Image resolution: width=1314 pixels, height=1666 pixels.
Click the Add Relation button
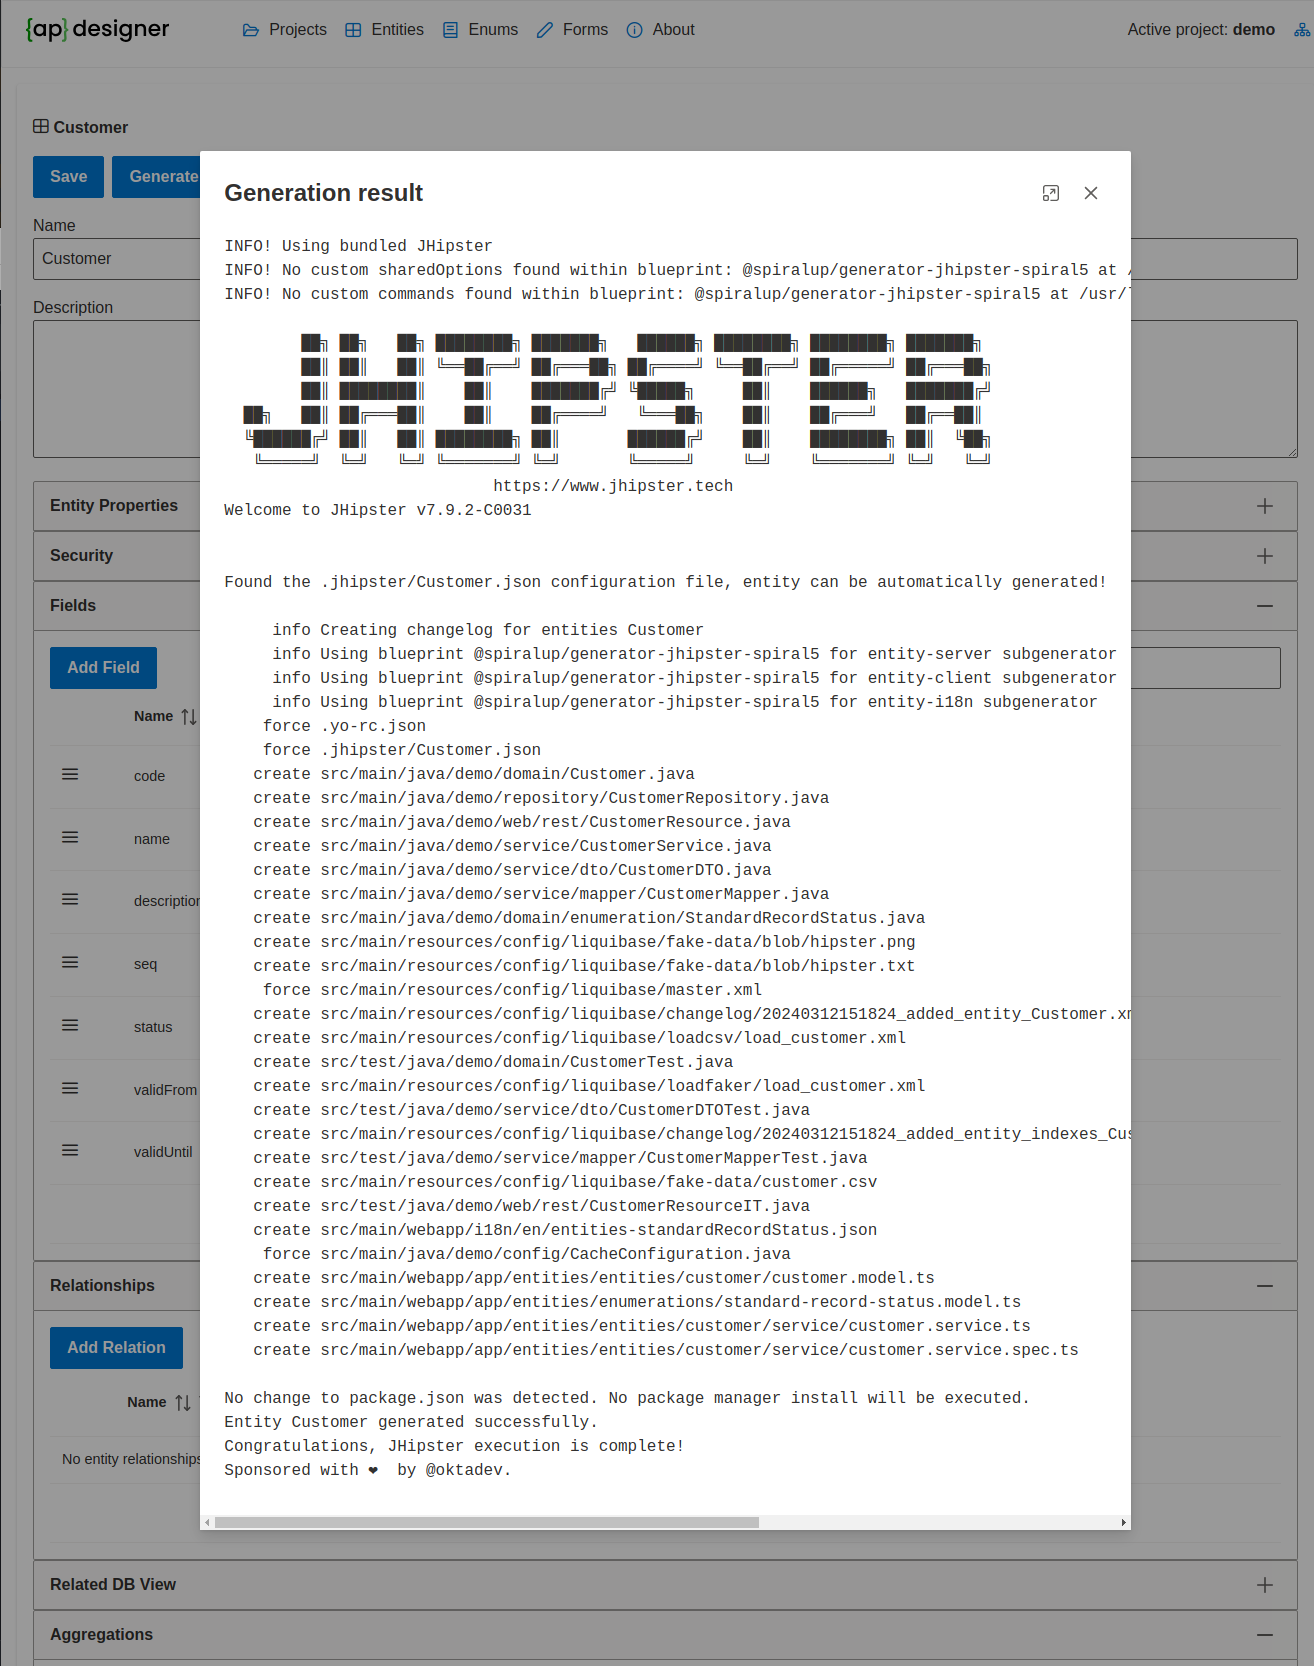(x=116, y=1348)
